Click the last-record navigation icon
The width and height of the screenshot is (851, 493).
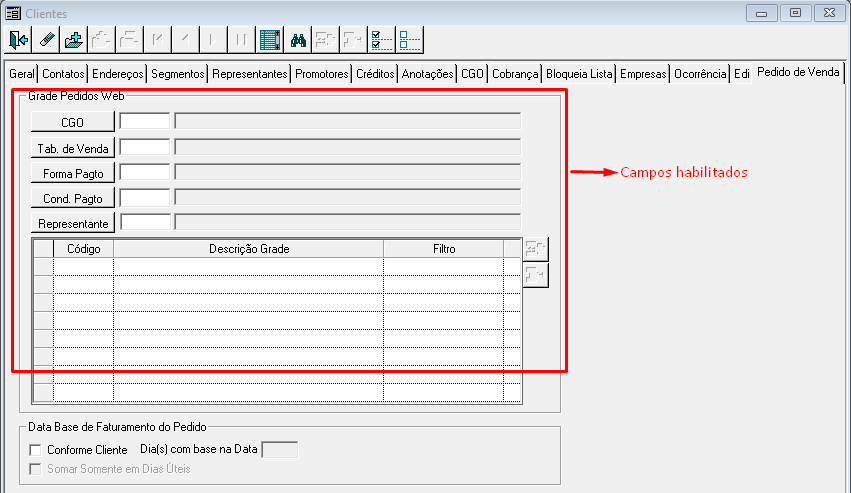click(241, 40)
